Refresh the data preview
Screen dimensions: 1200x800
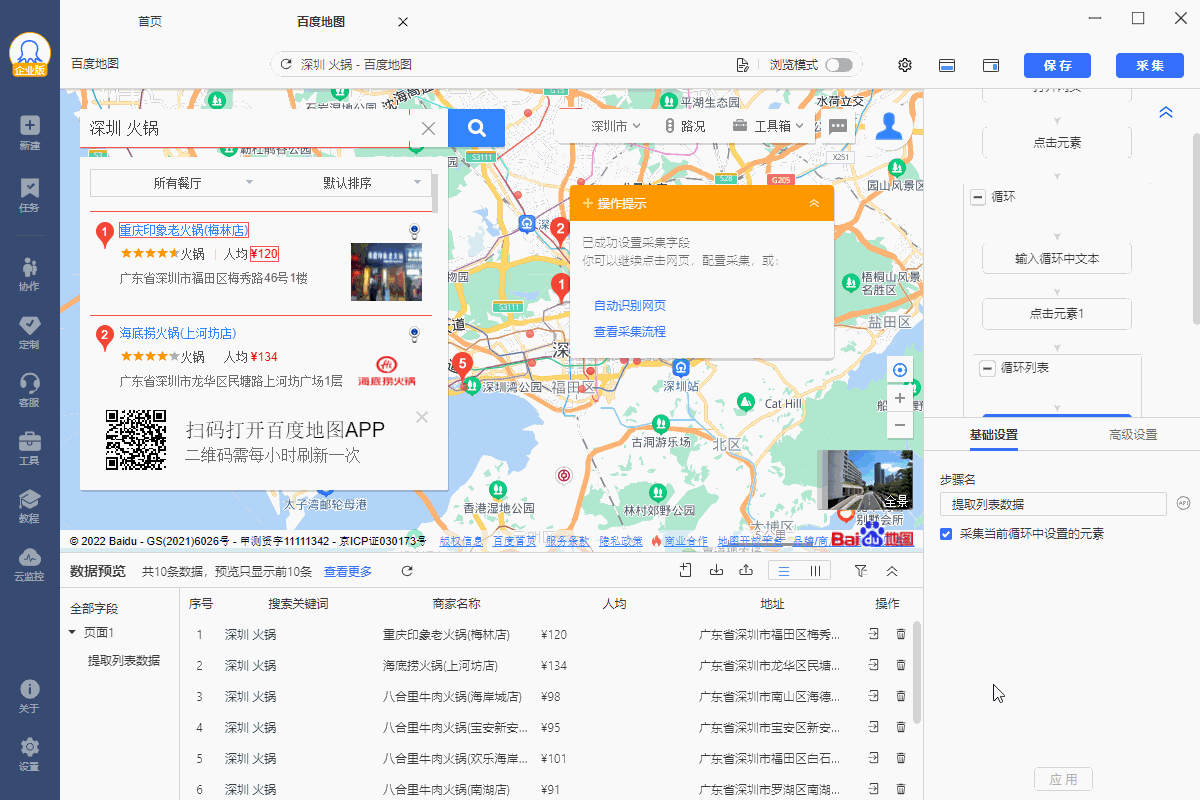[x=407, y=571]
